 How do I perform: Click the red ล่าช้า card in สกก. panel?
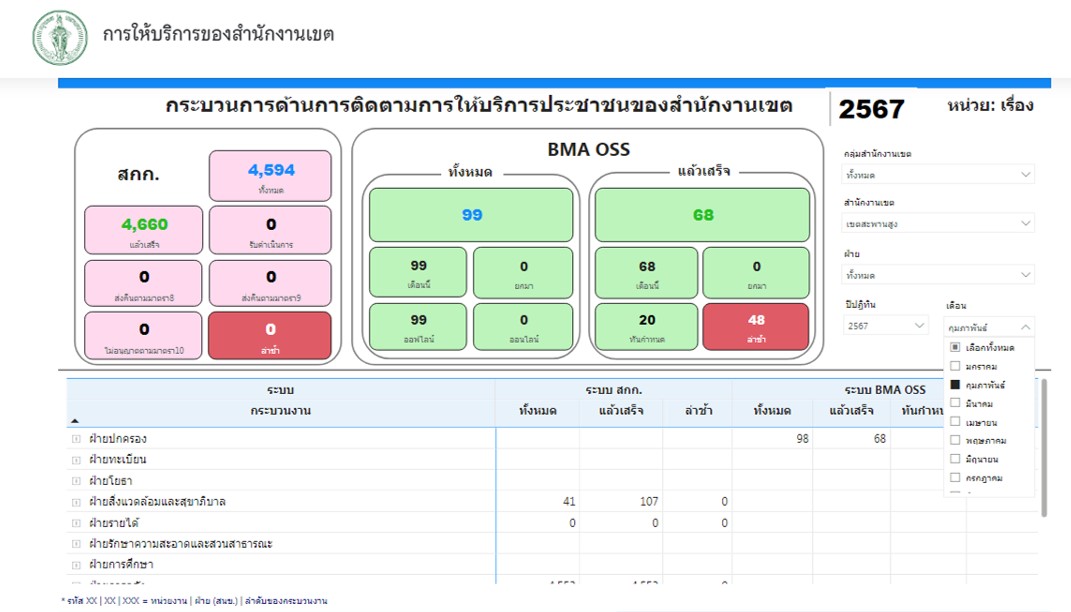point(270,335)
